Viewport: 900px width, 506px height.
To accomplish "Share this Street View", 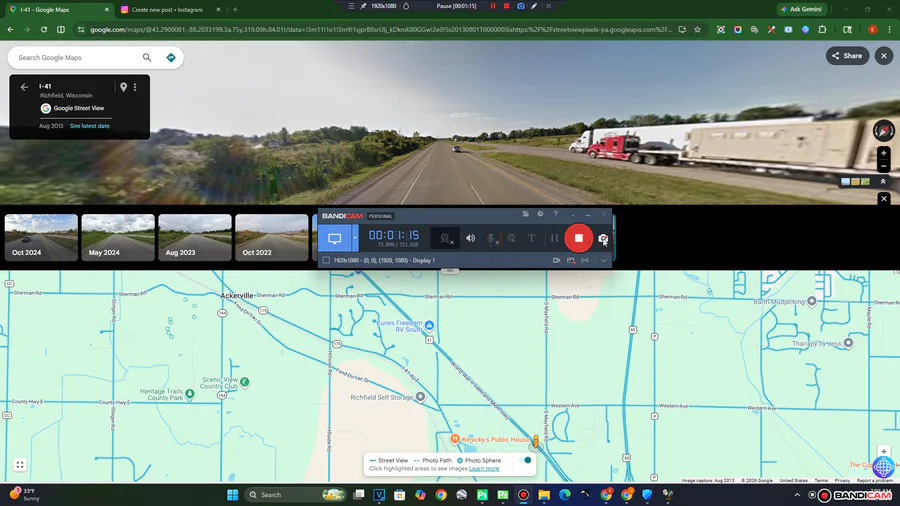I will 847,56.
